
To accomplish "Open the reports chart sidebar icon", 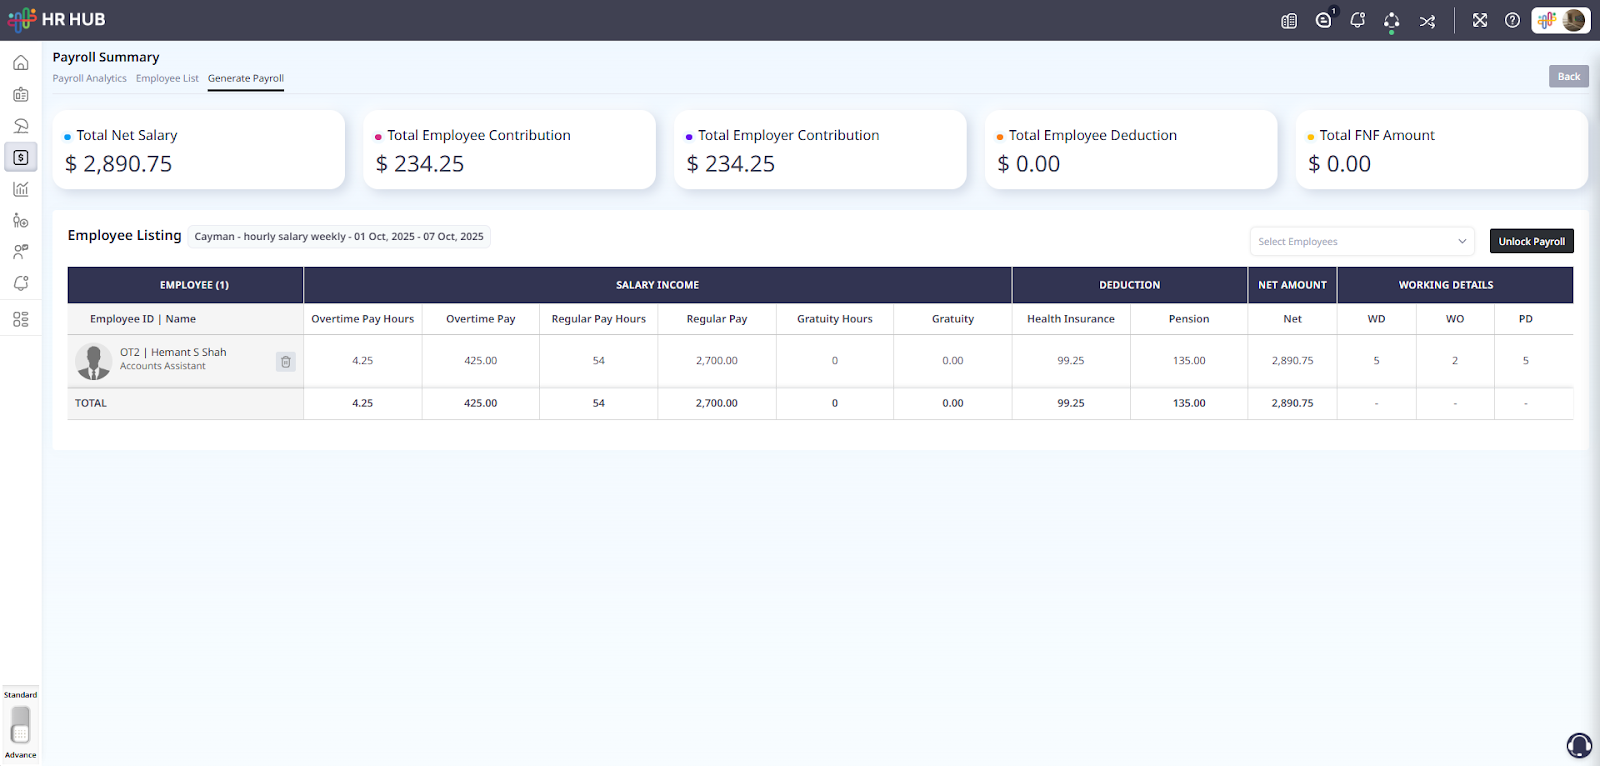I will tap(21, 189).
